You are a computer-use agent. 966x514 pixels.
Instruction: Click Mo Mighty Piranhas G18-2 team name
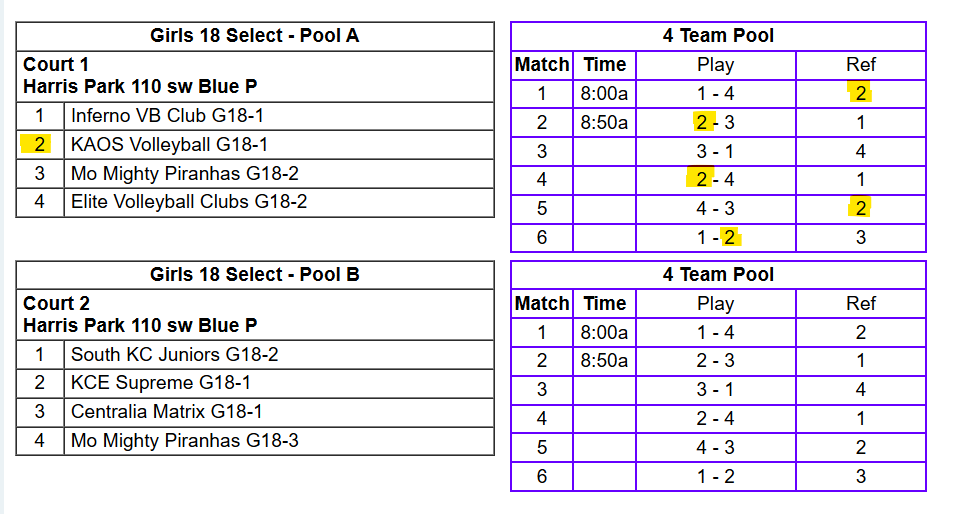pyautogui.click(x=184, y=174)
